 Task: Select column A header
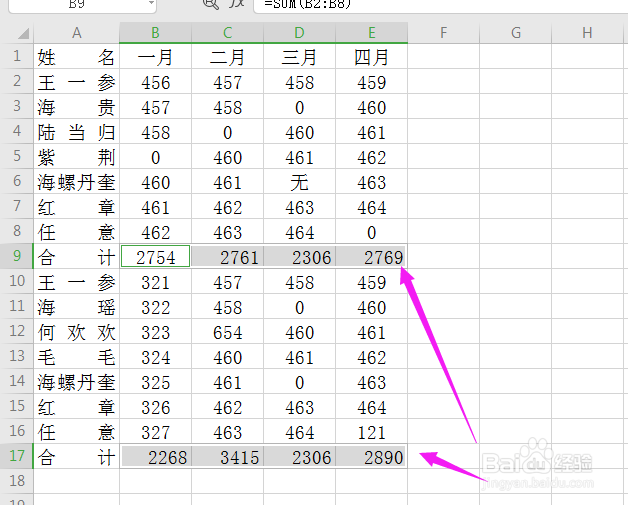(x=76, y=33)
